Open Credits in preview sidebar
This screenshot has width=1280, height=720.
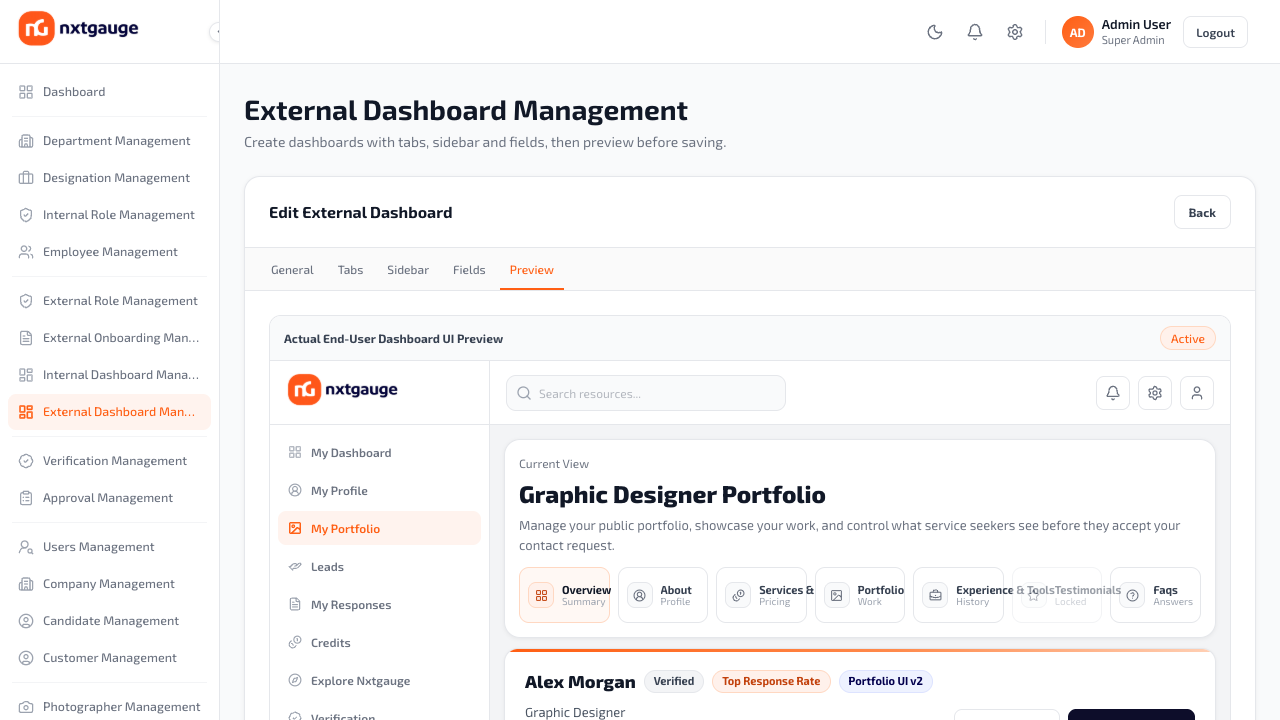pos(379,643)
